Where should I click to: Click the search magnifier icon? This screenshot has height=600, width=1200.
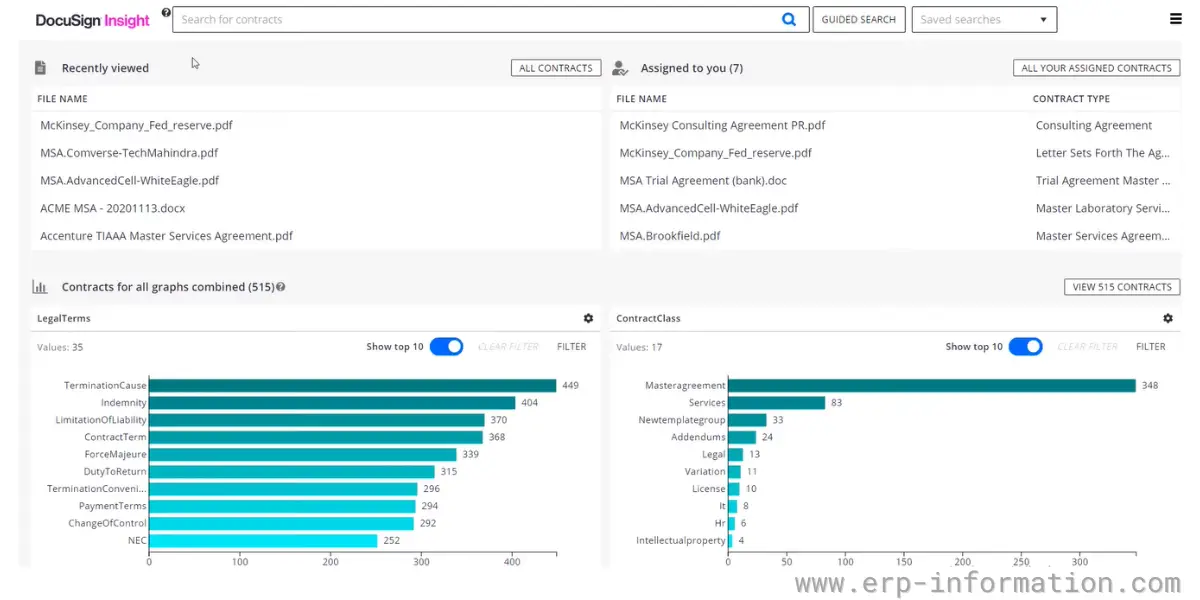coord(789,19)
